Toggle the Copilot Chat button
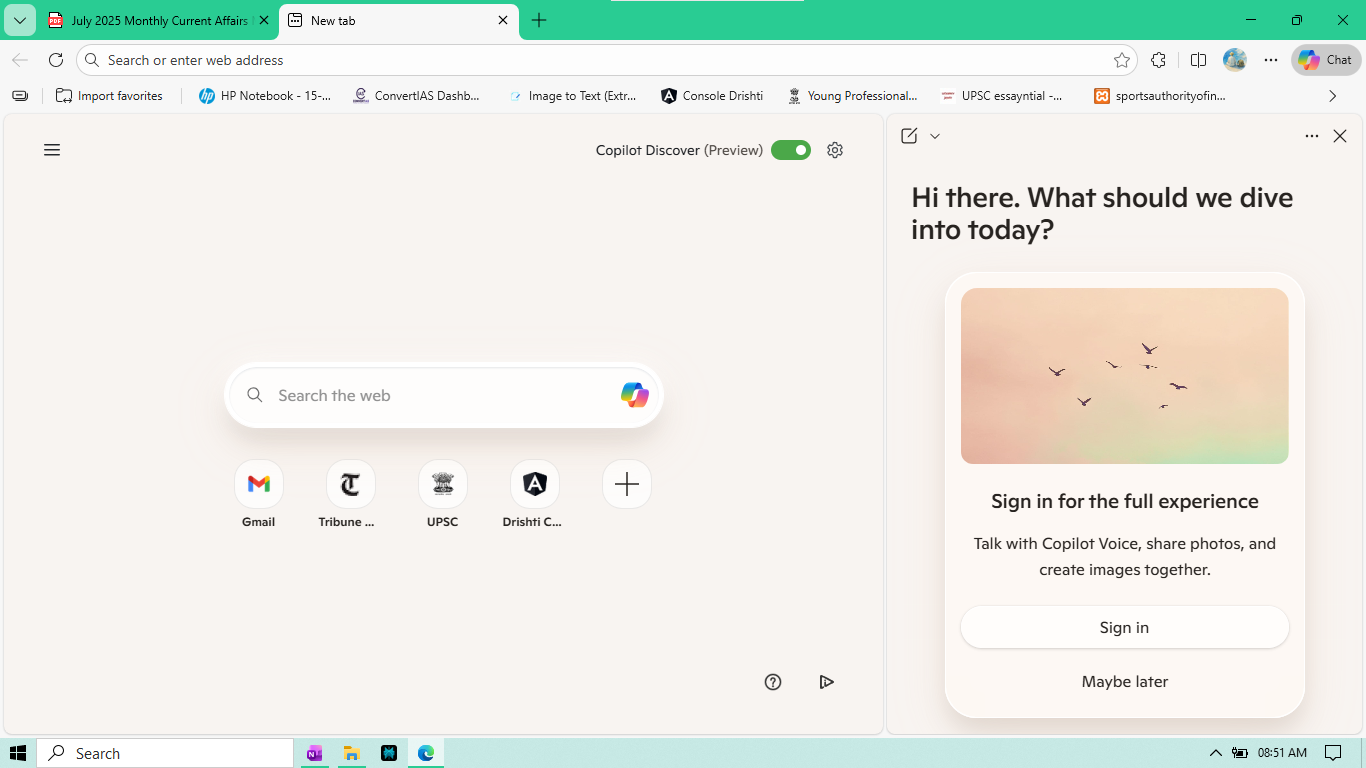The height and width of the screenshot is (768, 1366). click(x=1326, y=60)
